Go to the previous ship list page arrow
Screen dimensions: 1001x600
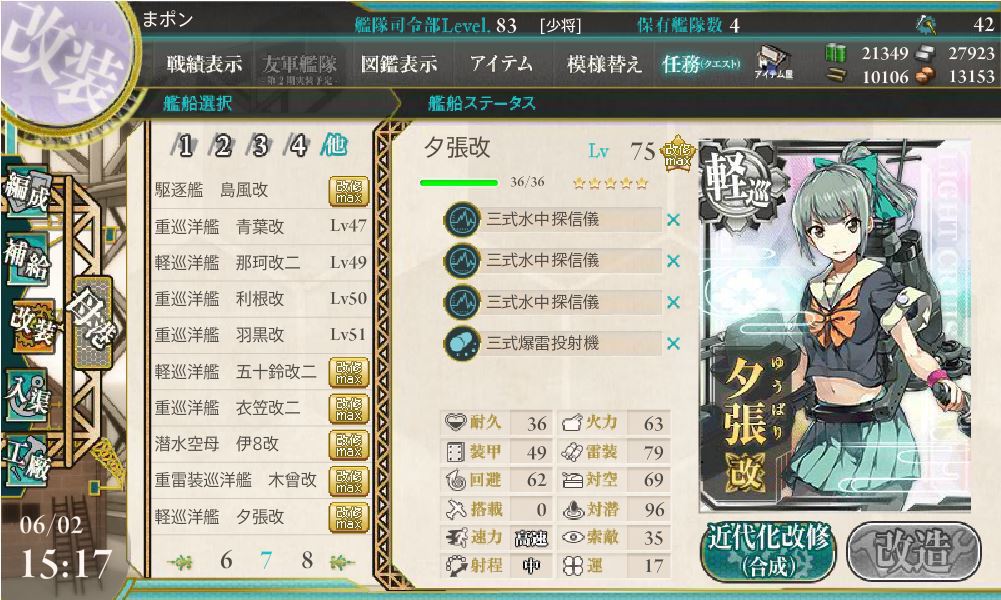(x=181, y=562)
